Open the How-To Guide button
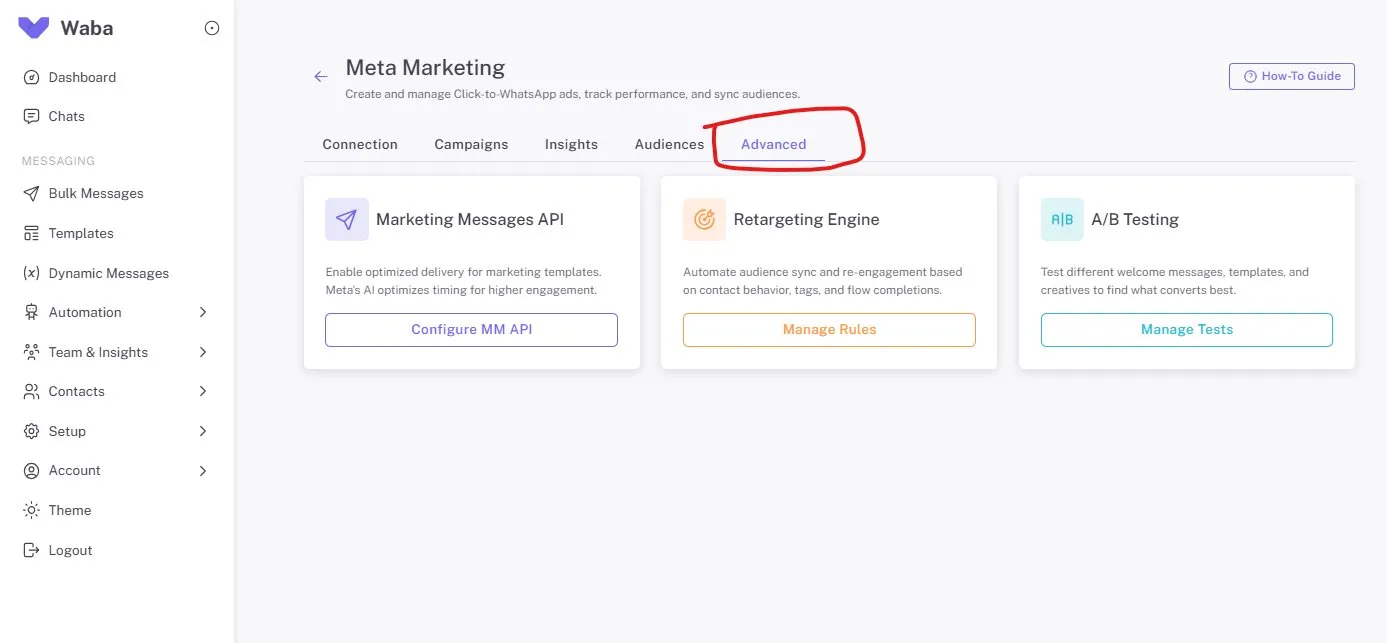Image resolution: width=1387 pixels, height=643 pixels. [x=1291, y=76]
